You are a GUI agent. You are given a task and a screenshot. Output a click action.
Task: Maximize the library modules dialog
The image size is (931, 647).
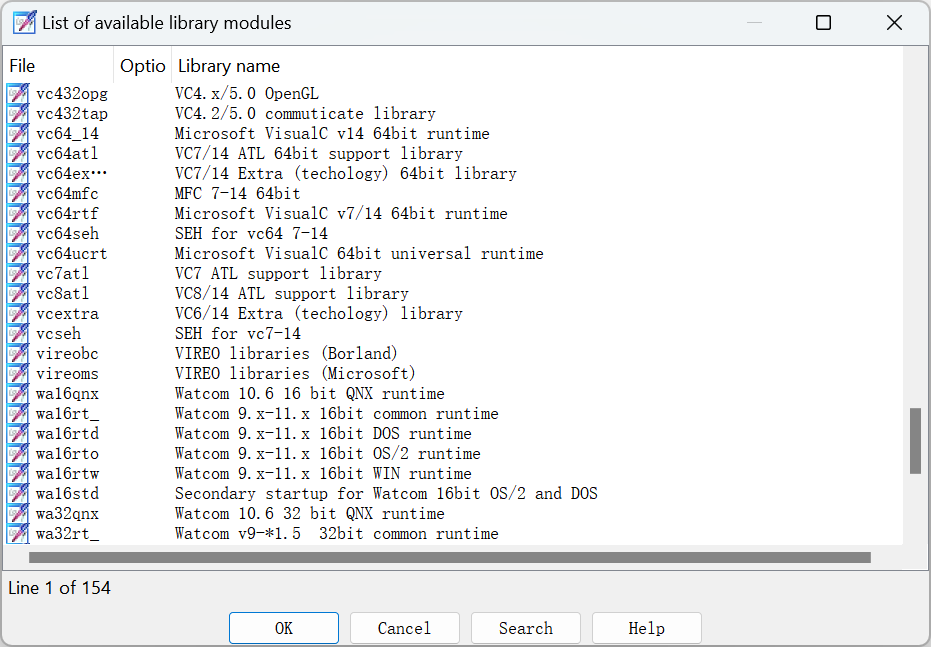click(824, 23)
